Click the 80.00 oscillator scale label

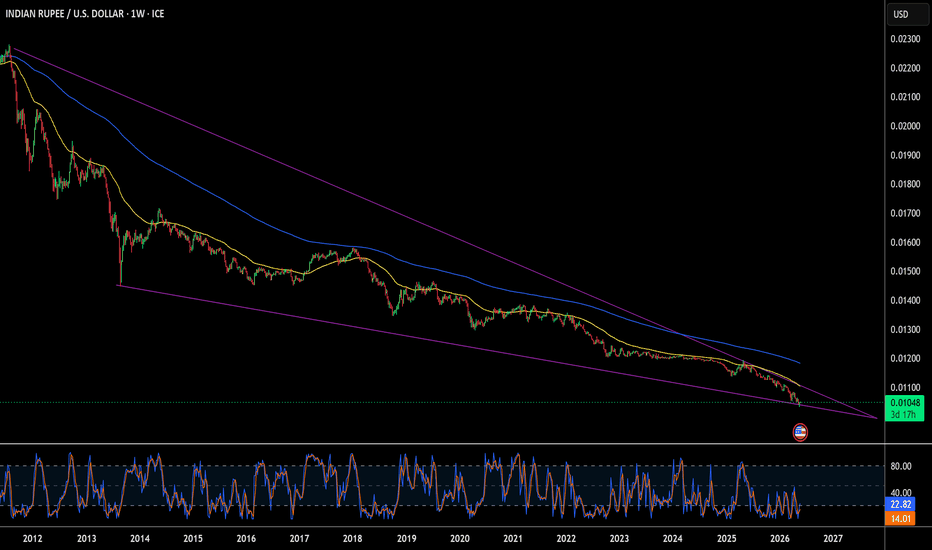click(x=900, y=466)
